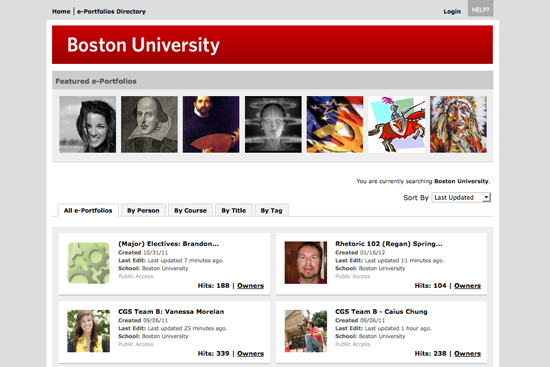Open (Major) Electives: Brandon... portfolio title
Screen dimensions: 550x367
coord(168,244)
